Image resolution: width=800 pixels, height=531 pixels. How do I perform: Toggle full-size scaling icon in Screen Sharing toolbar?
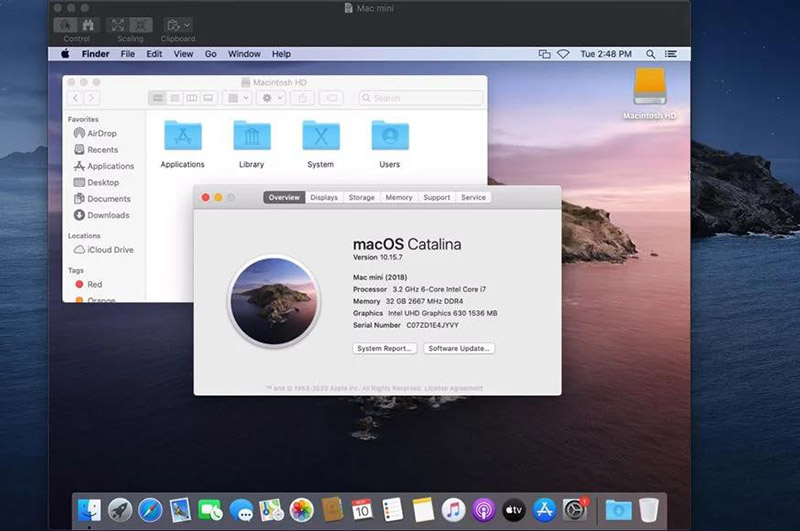[141, 25]
